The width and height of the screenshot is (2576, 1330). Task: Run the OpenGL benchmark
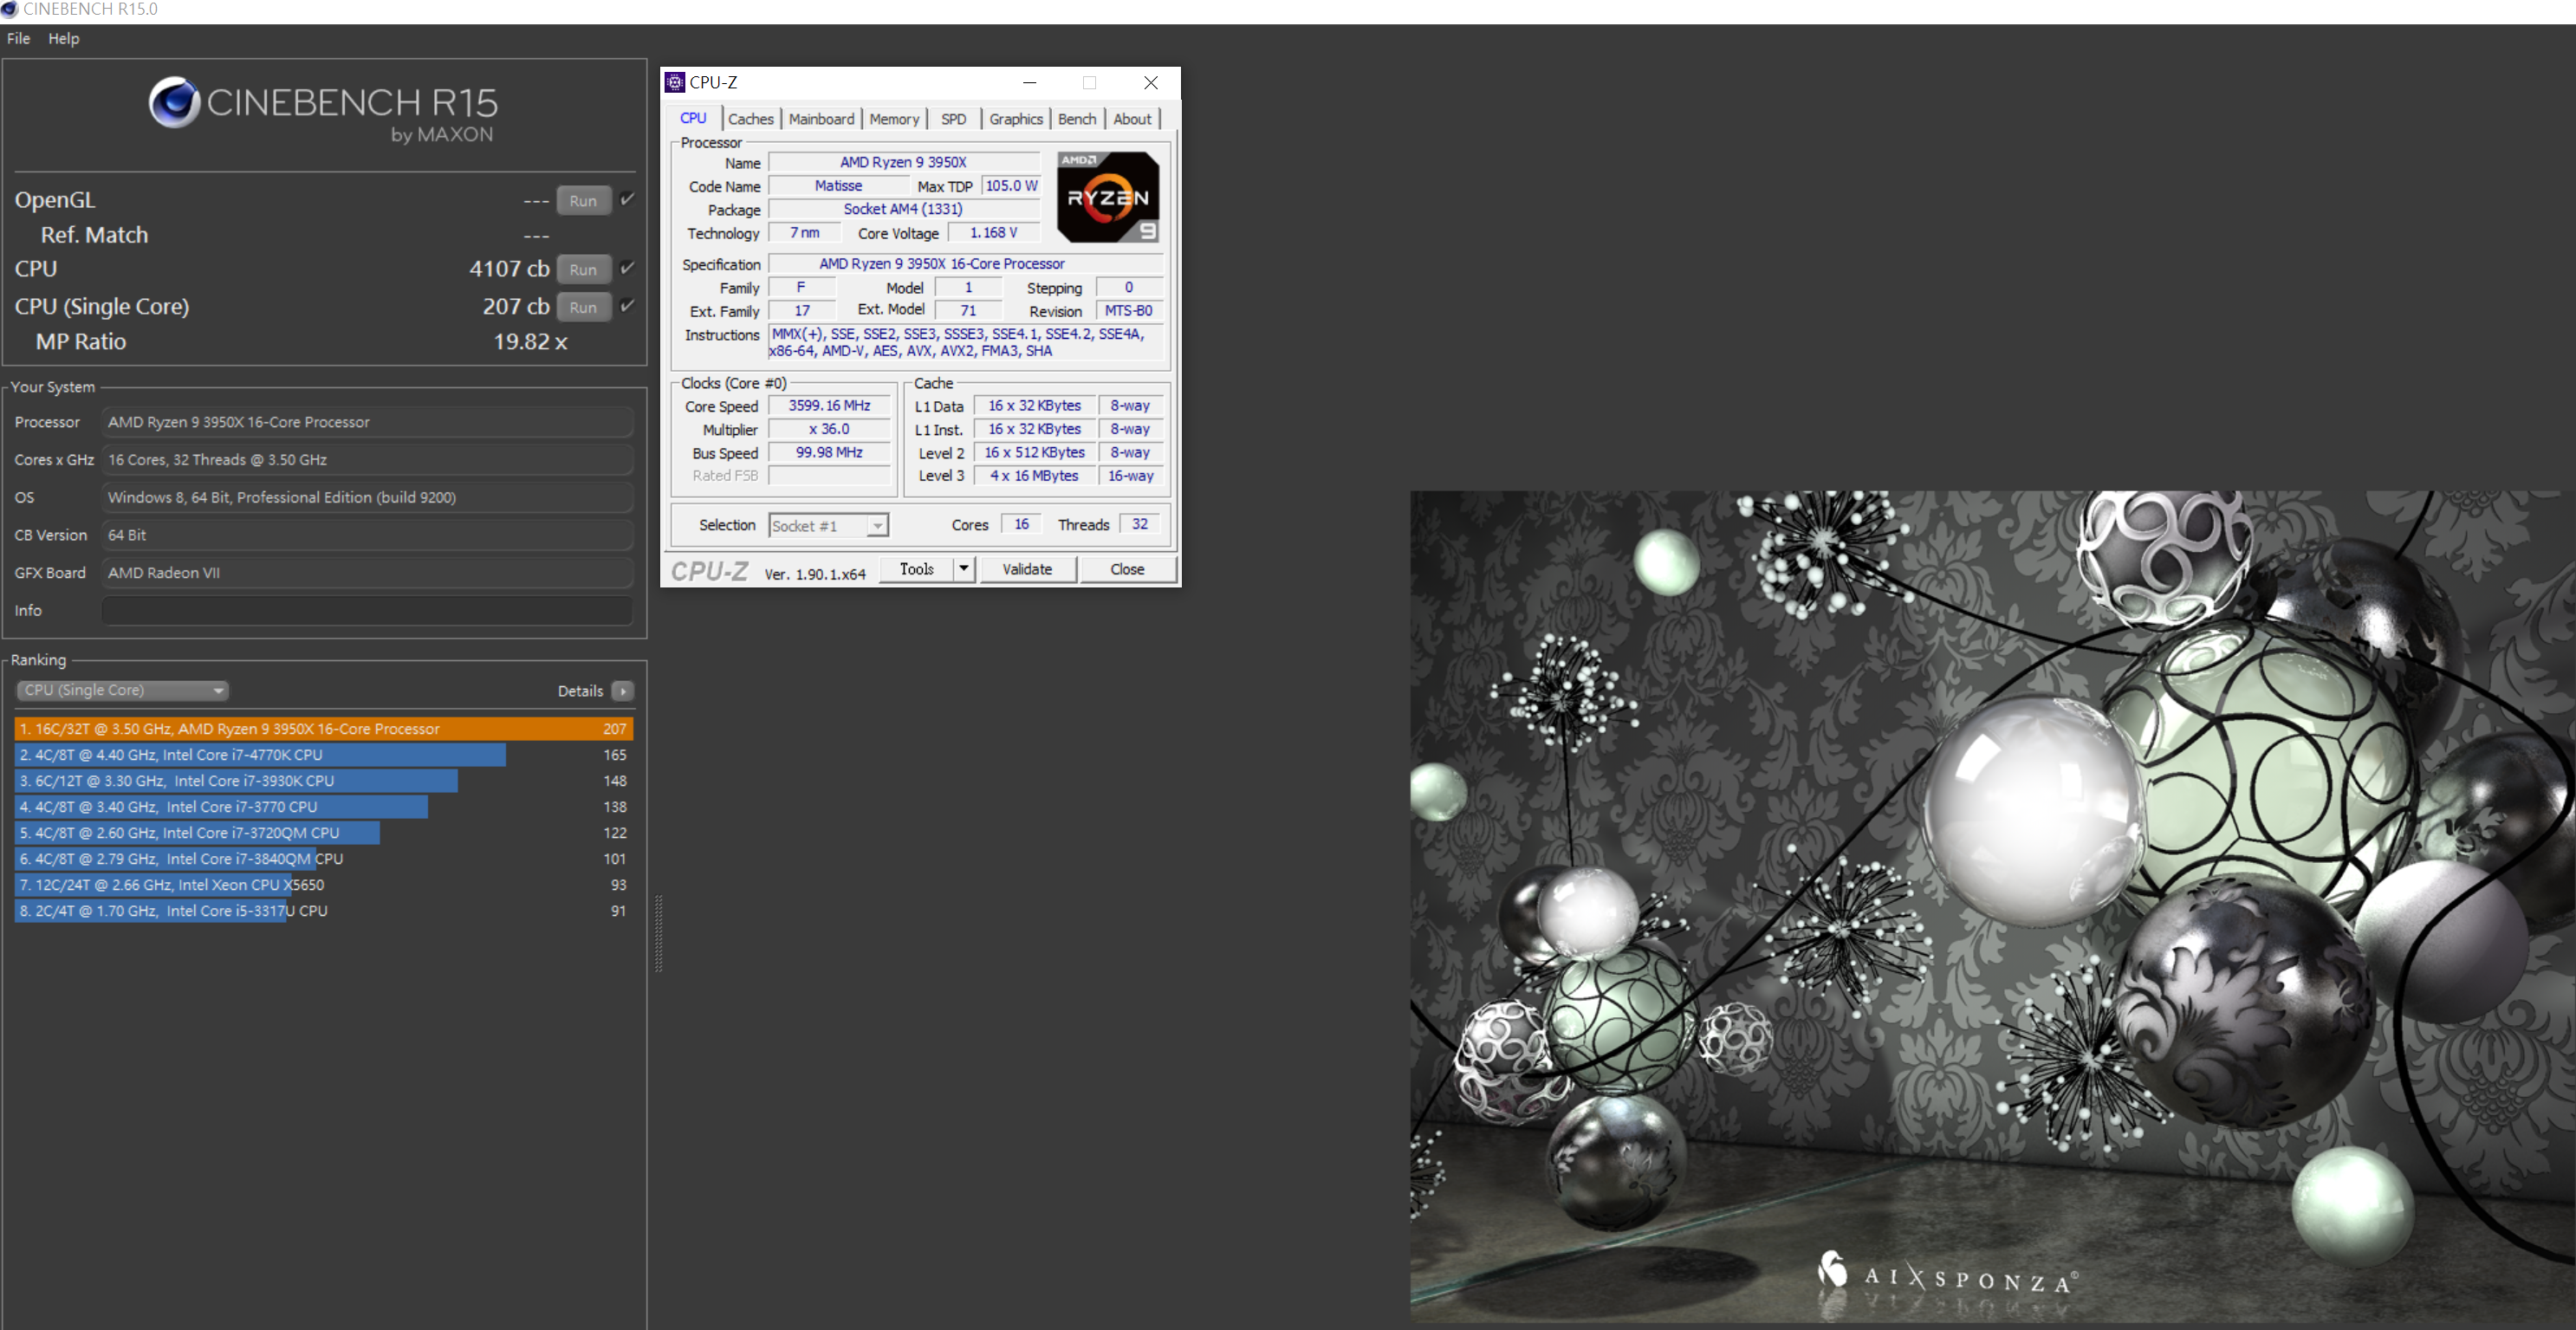583,200
